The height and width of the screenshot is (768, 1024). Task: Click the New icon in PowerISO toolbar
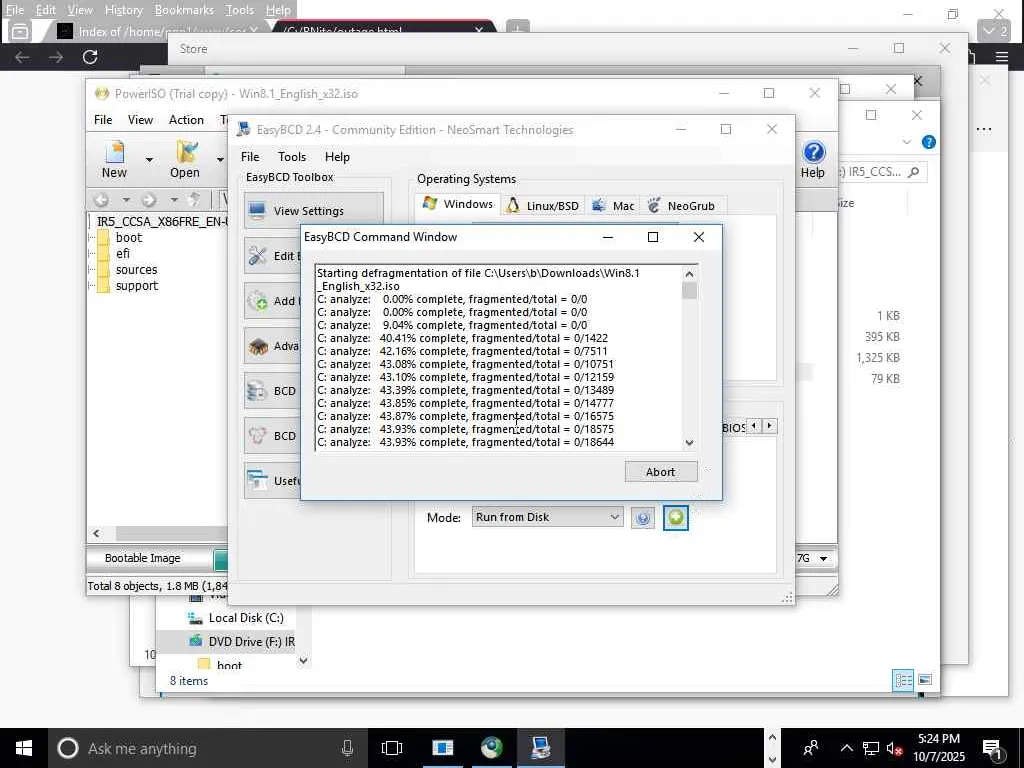[114, 160]
